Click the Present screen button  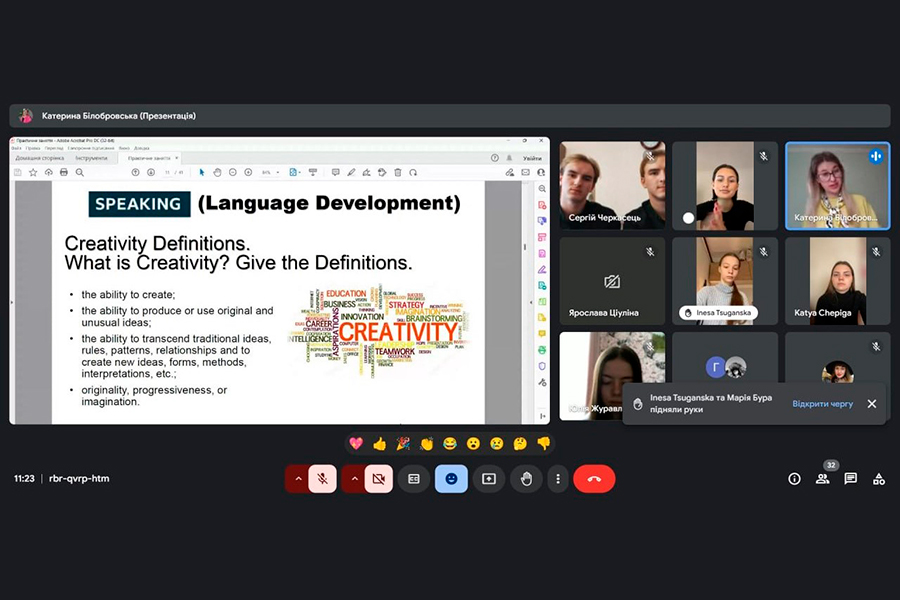point(489,479)
